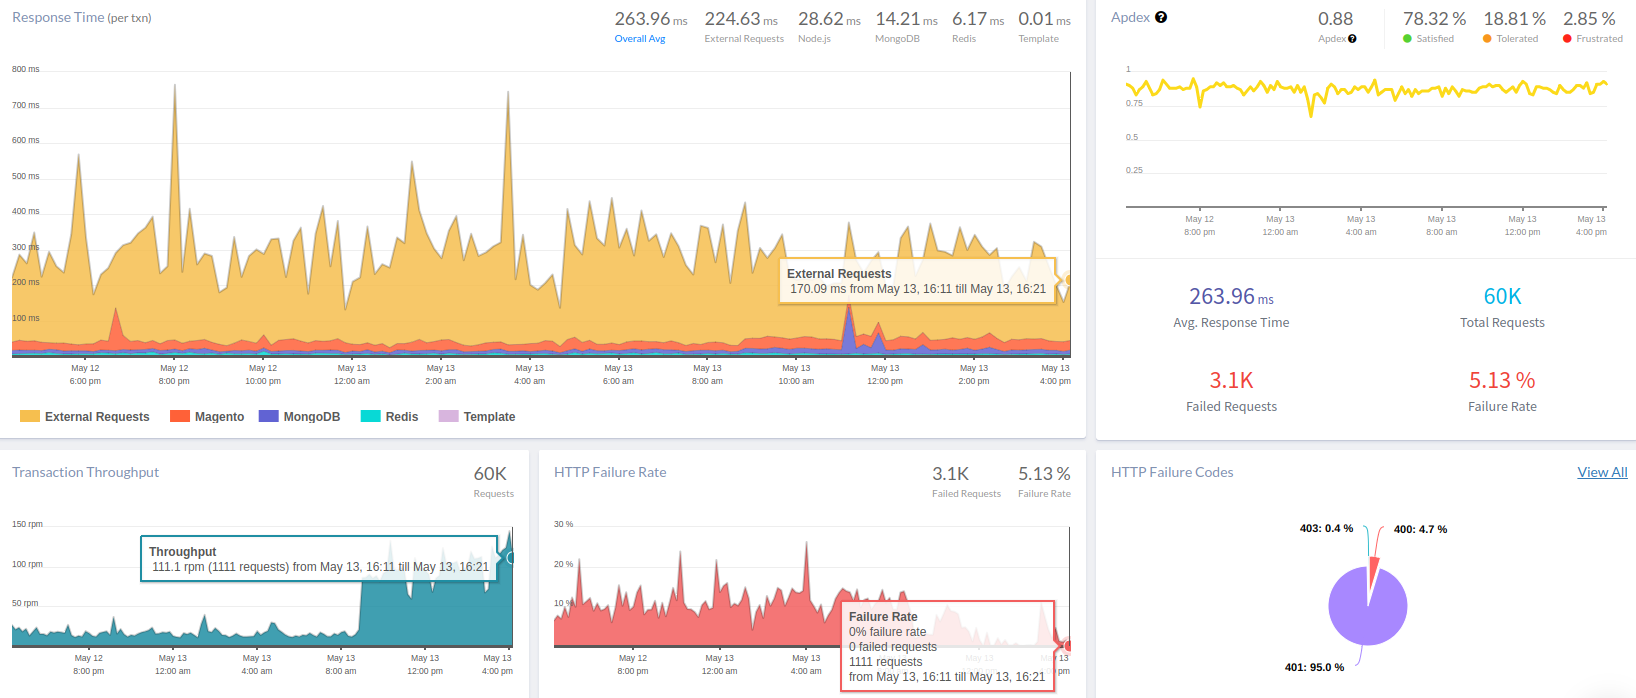Click the Transaction Throughput panel title

click(85, 472)
